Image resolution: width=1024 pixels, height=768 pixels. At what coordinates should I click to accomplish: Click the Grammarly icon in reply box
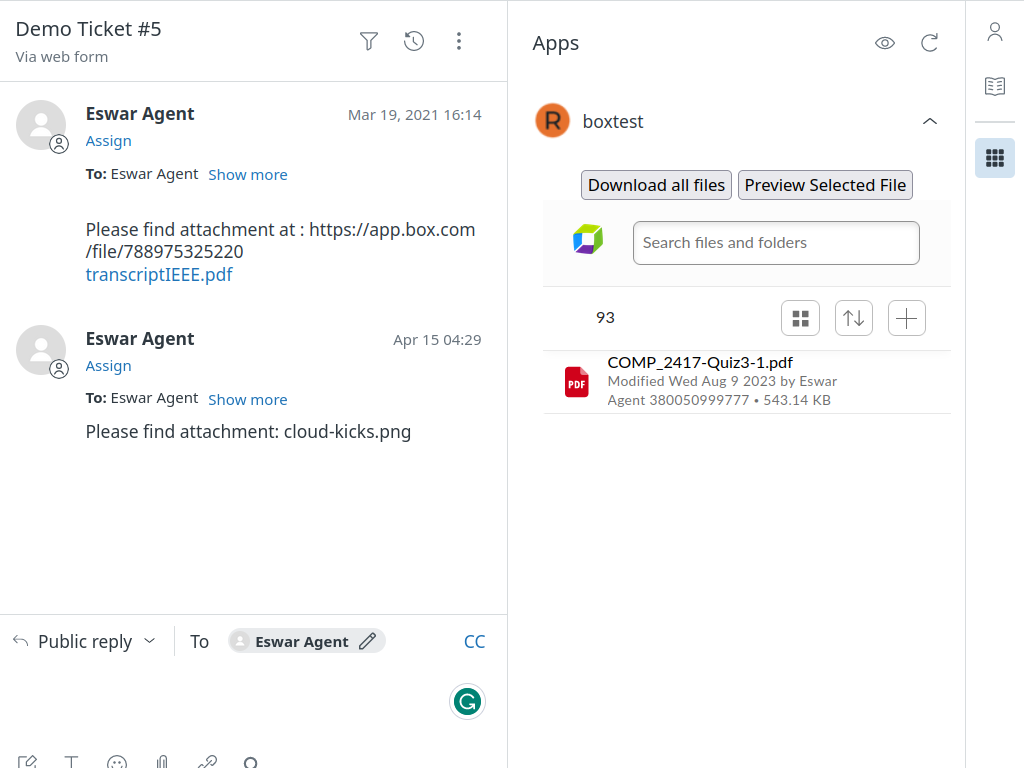pos(467,702)
